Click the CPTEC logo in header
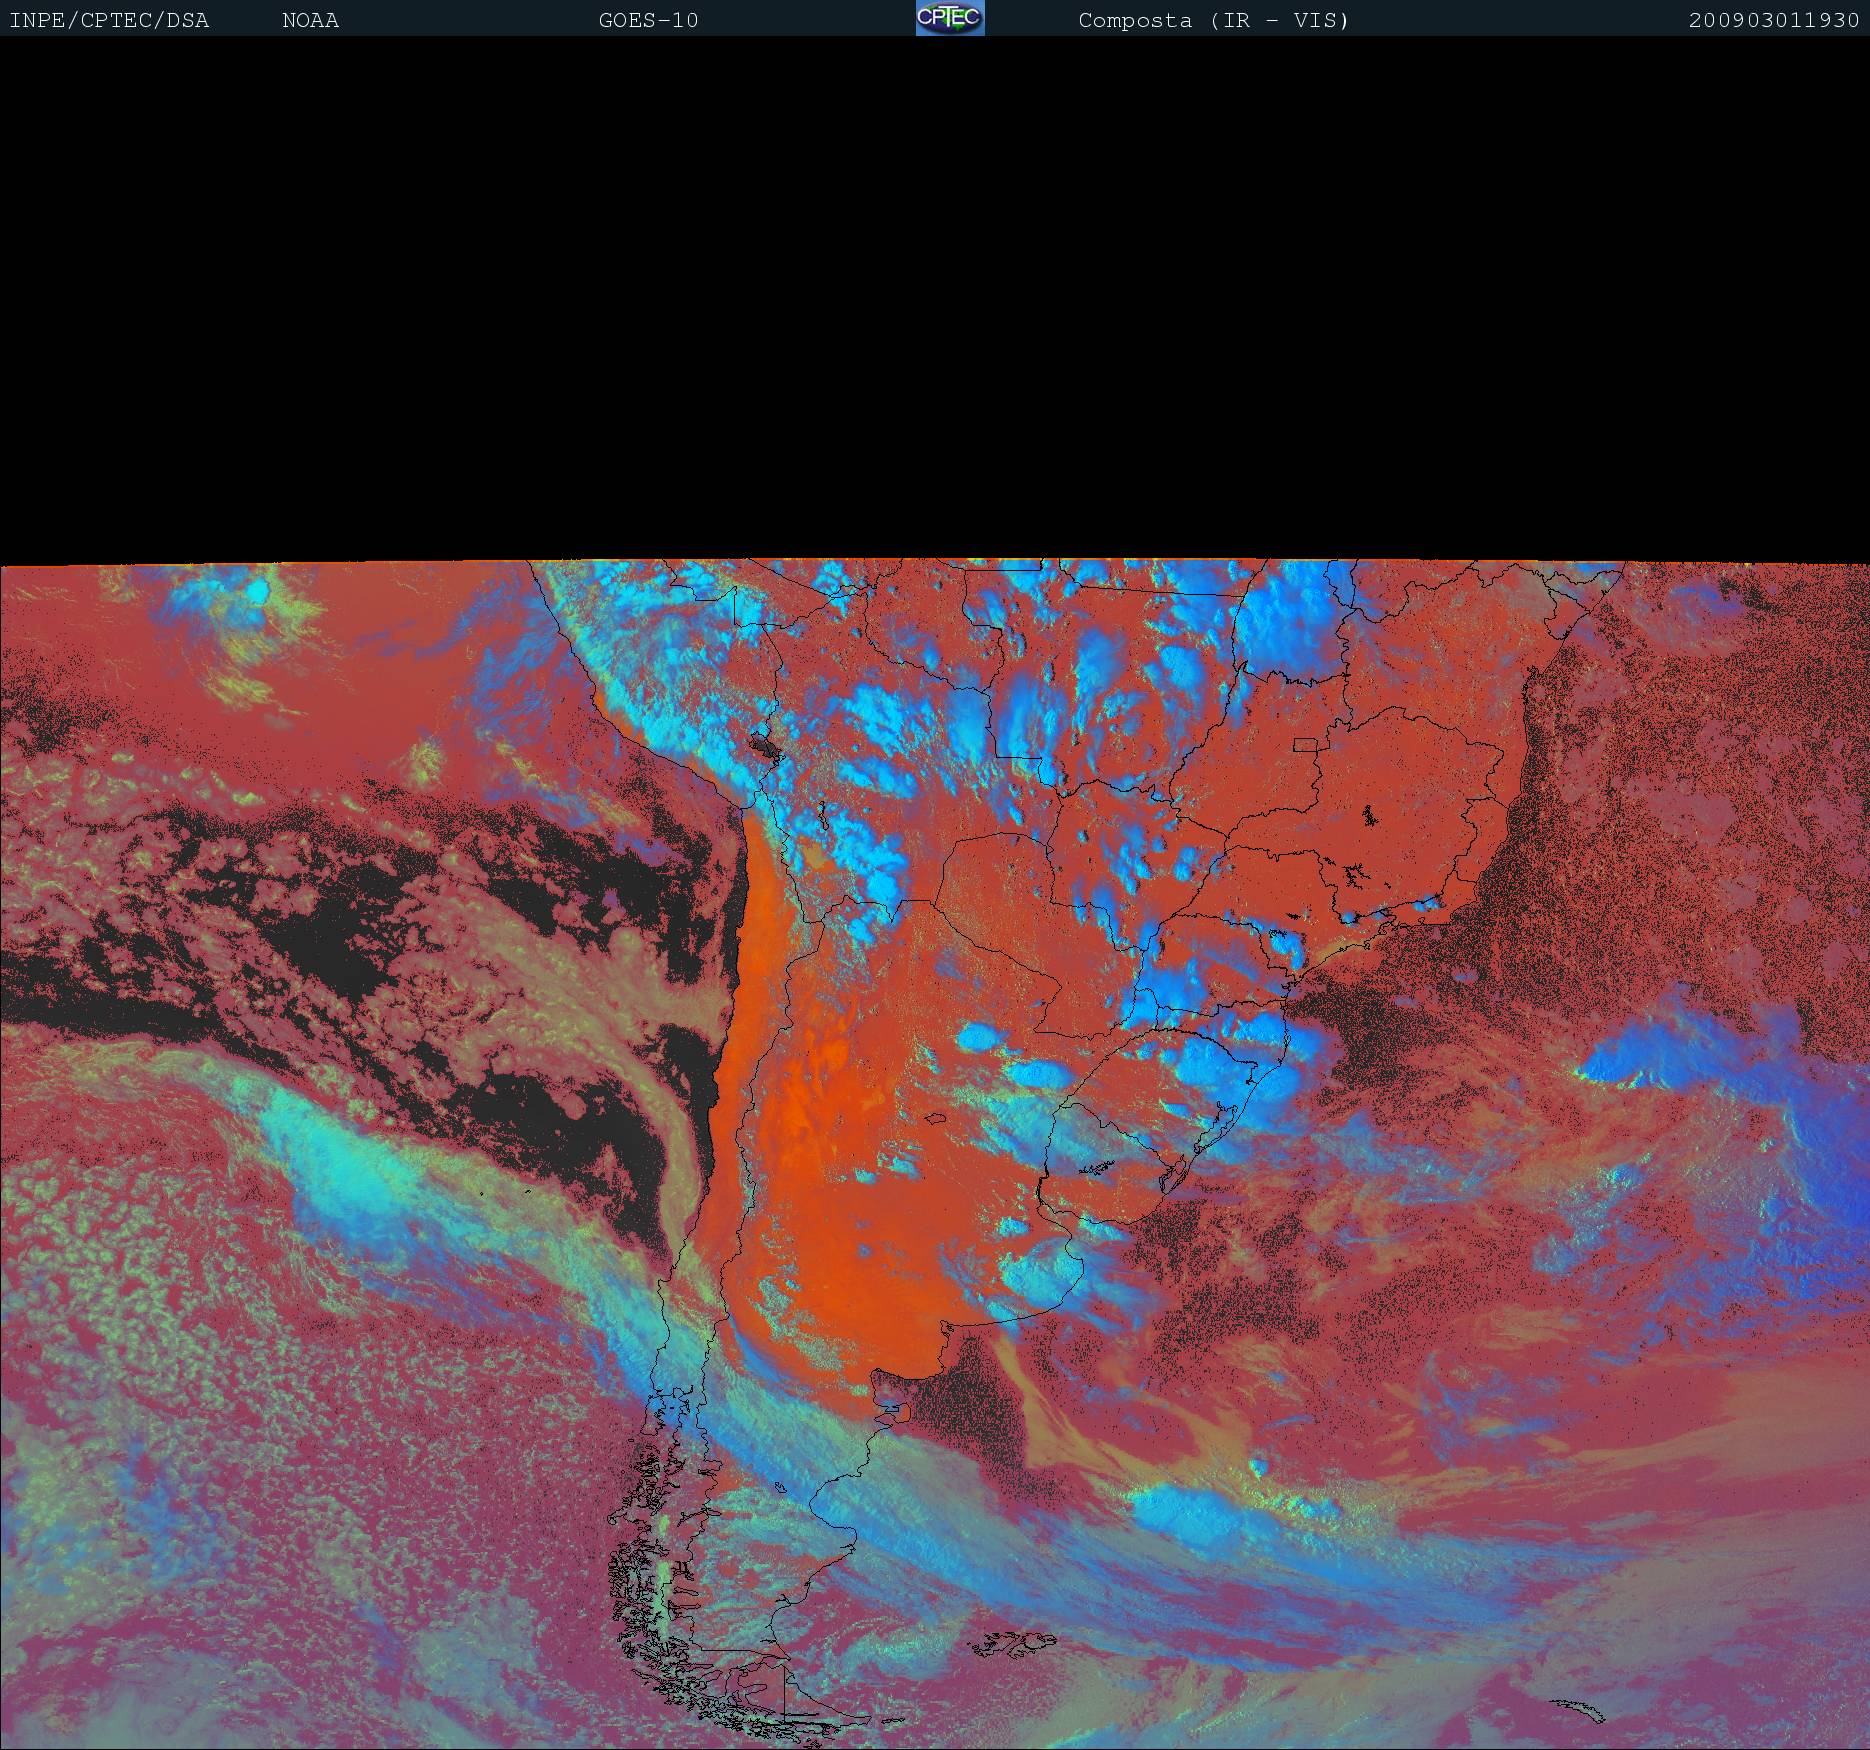The width and height of the screenshot is (1870, 1750). 950,18
